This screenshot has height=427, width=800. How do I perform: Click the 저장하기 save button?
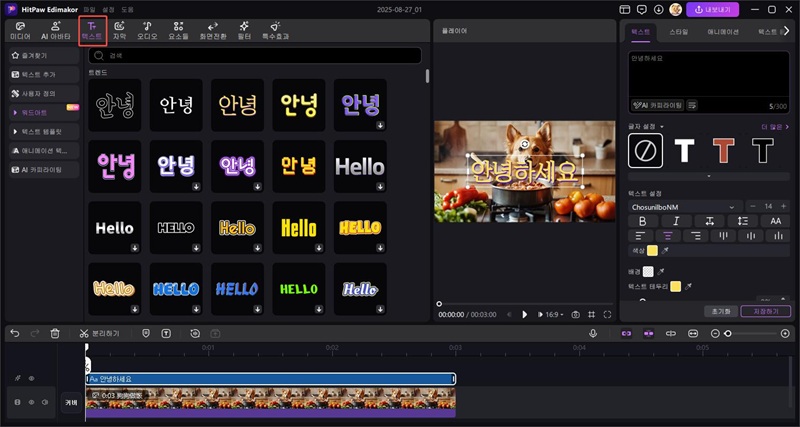click(765, 311)
